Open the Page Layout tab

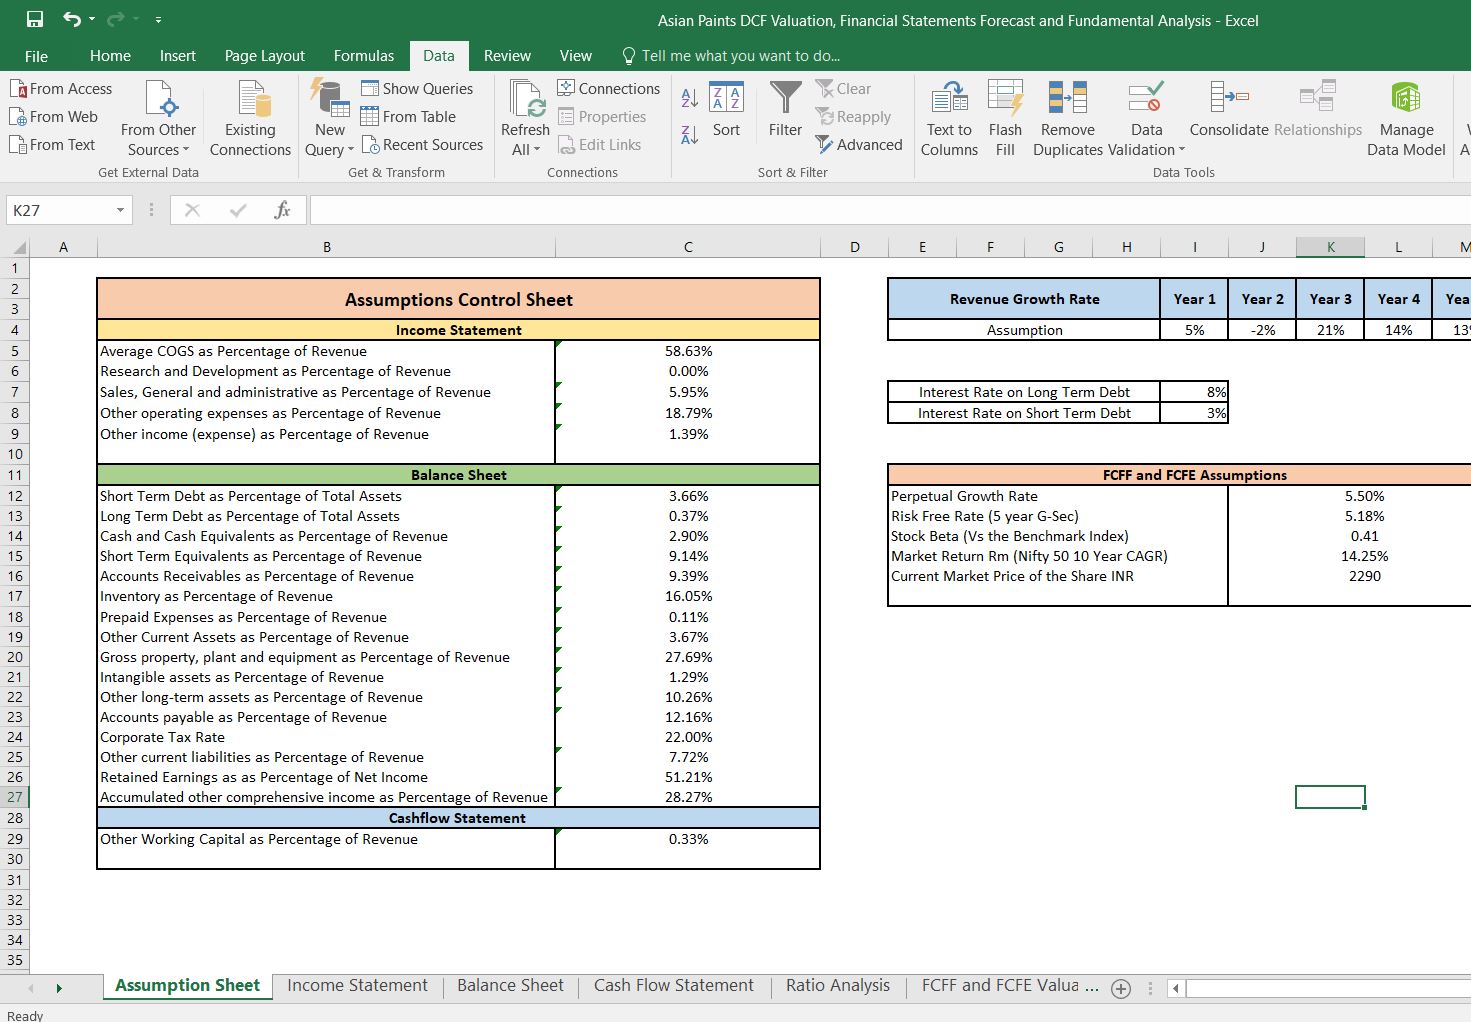pyautogui.click(x=265, y=56)
